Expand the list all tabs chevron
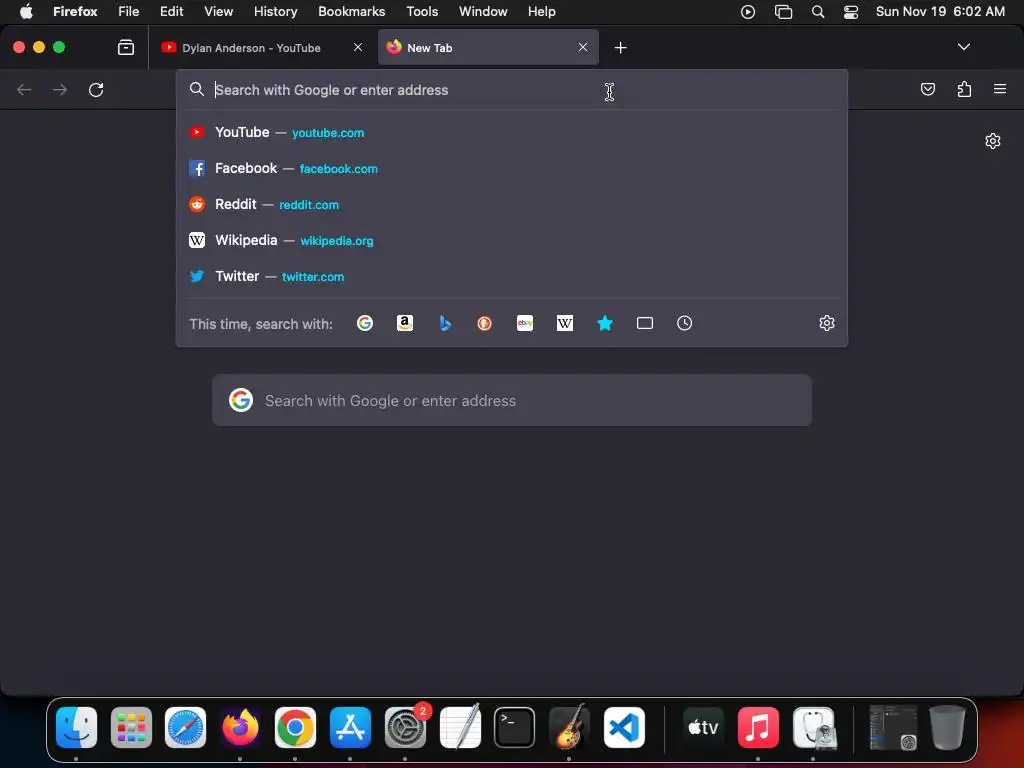The height and width of the screenshot is (768, 1024). (963, 47)
